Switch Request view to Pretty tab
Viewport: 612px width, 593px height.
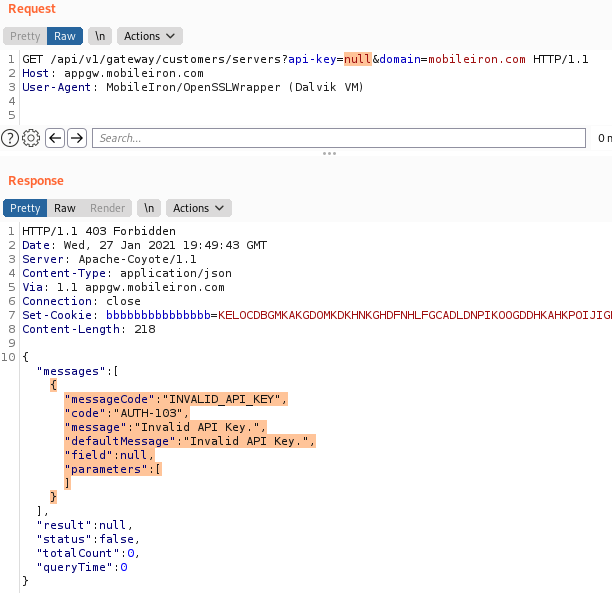(x=25, y=36)
